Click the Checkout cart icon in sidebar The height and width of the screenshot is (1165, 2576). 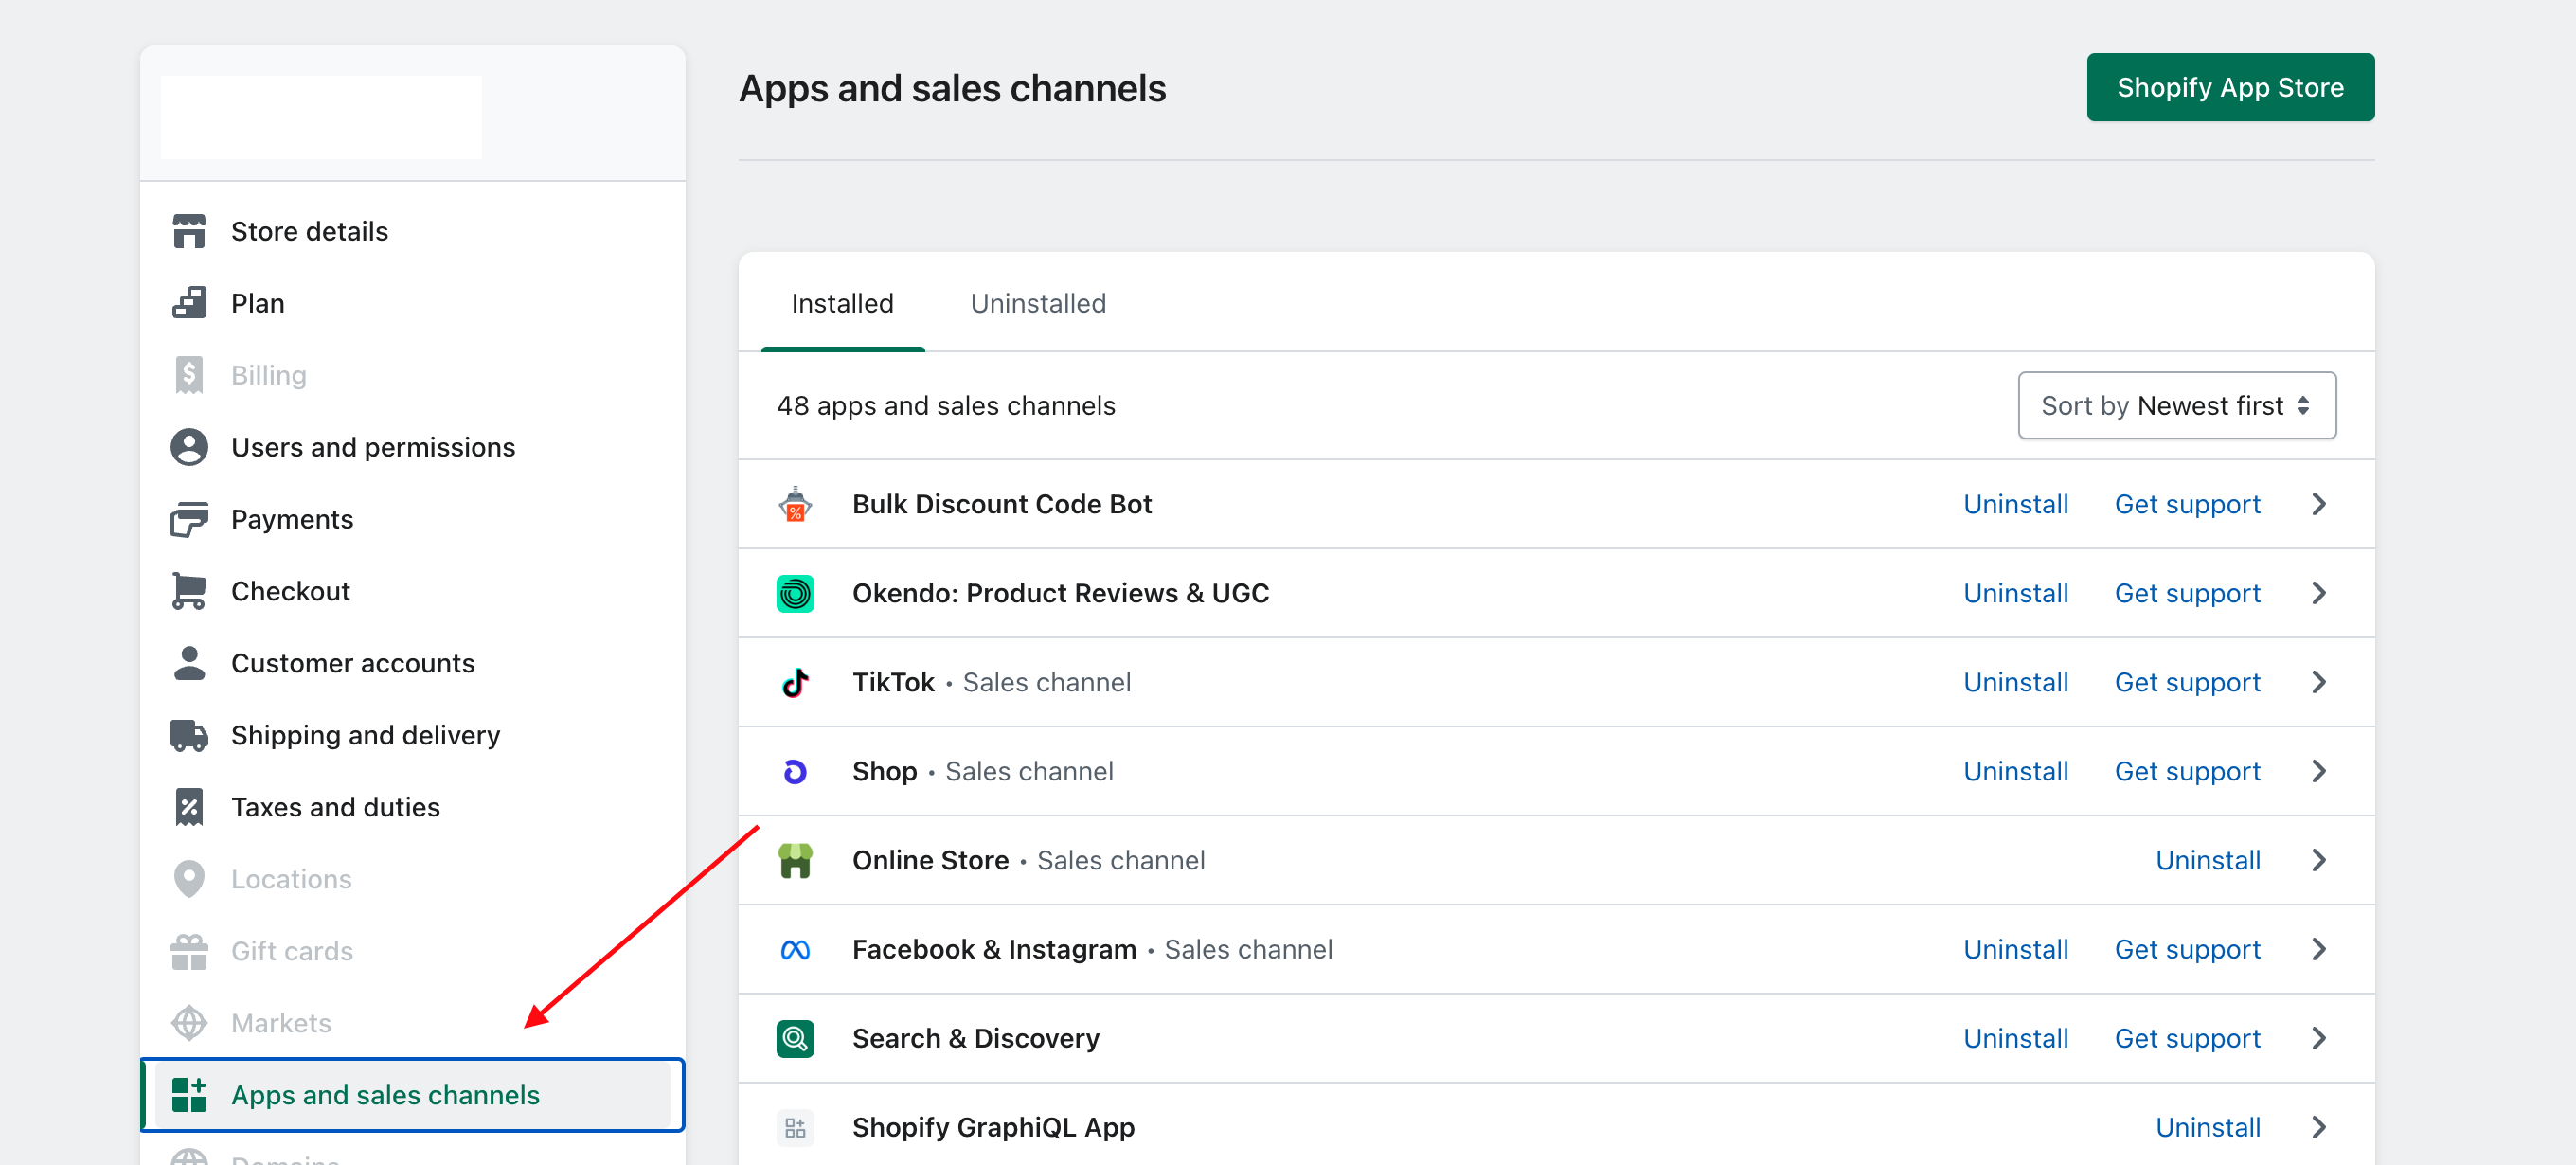tap(189, 591)
